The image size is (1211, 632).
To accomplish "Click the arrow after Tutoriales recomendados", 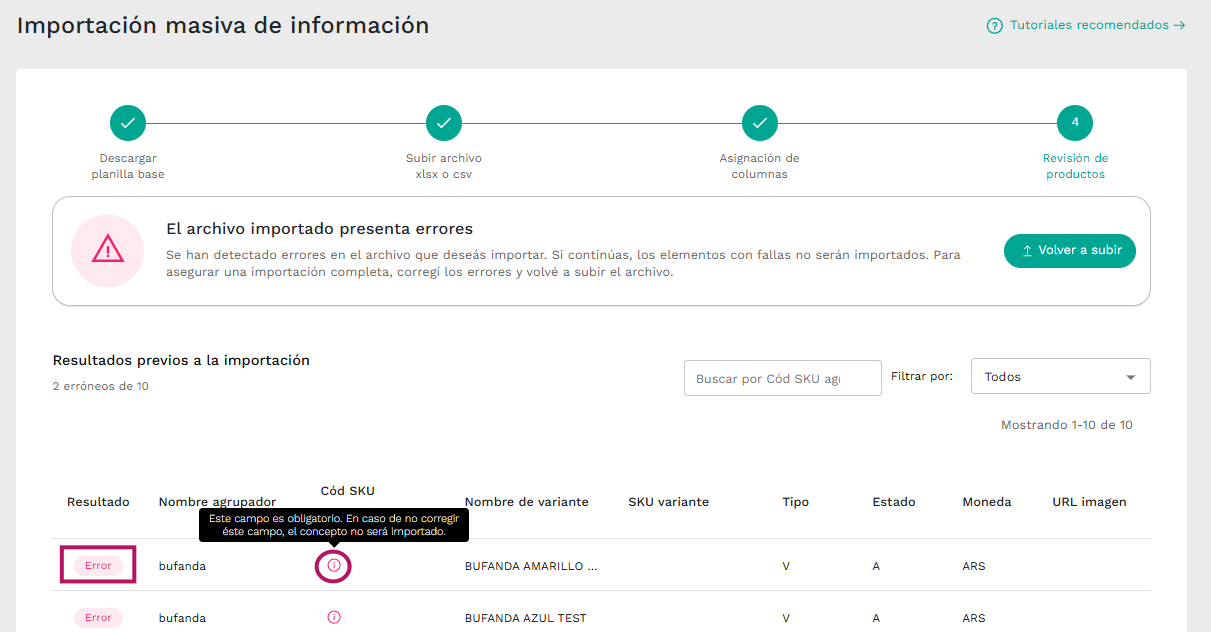I will pos(1180,26).
